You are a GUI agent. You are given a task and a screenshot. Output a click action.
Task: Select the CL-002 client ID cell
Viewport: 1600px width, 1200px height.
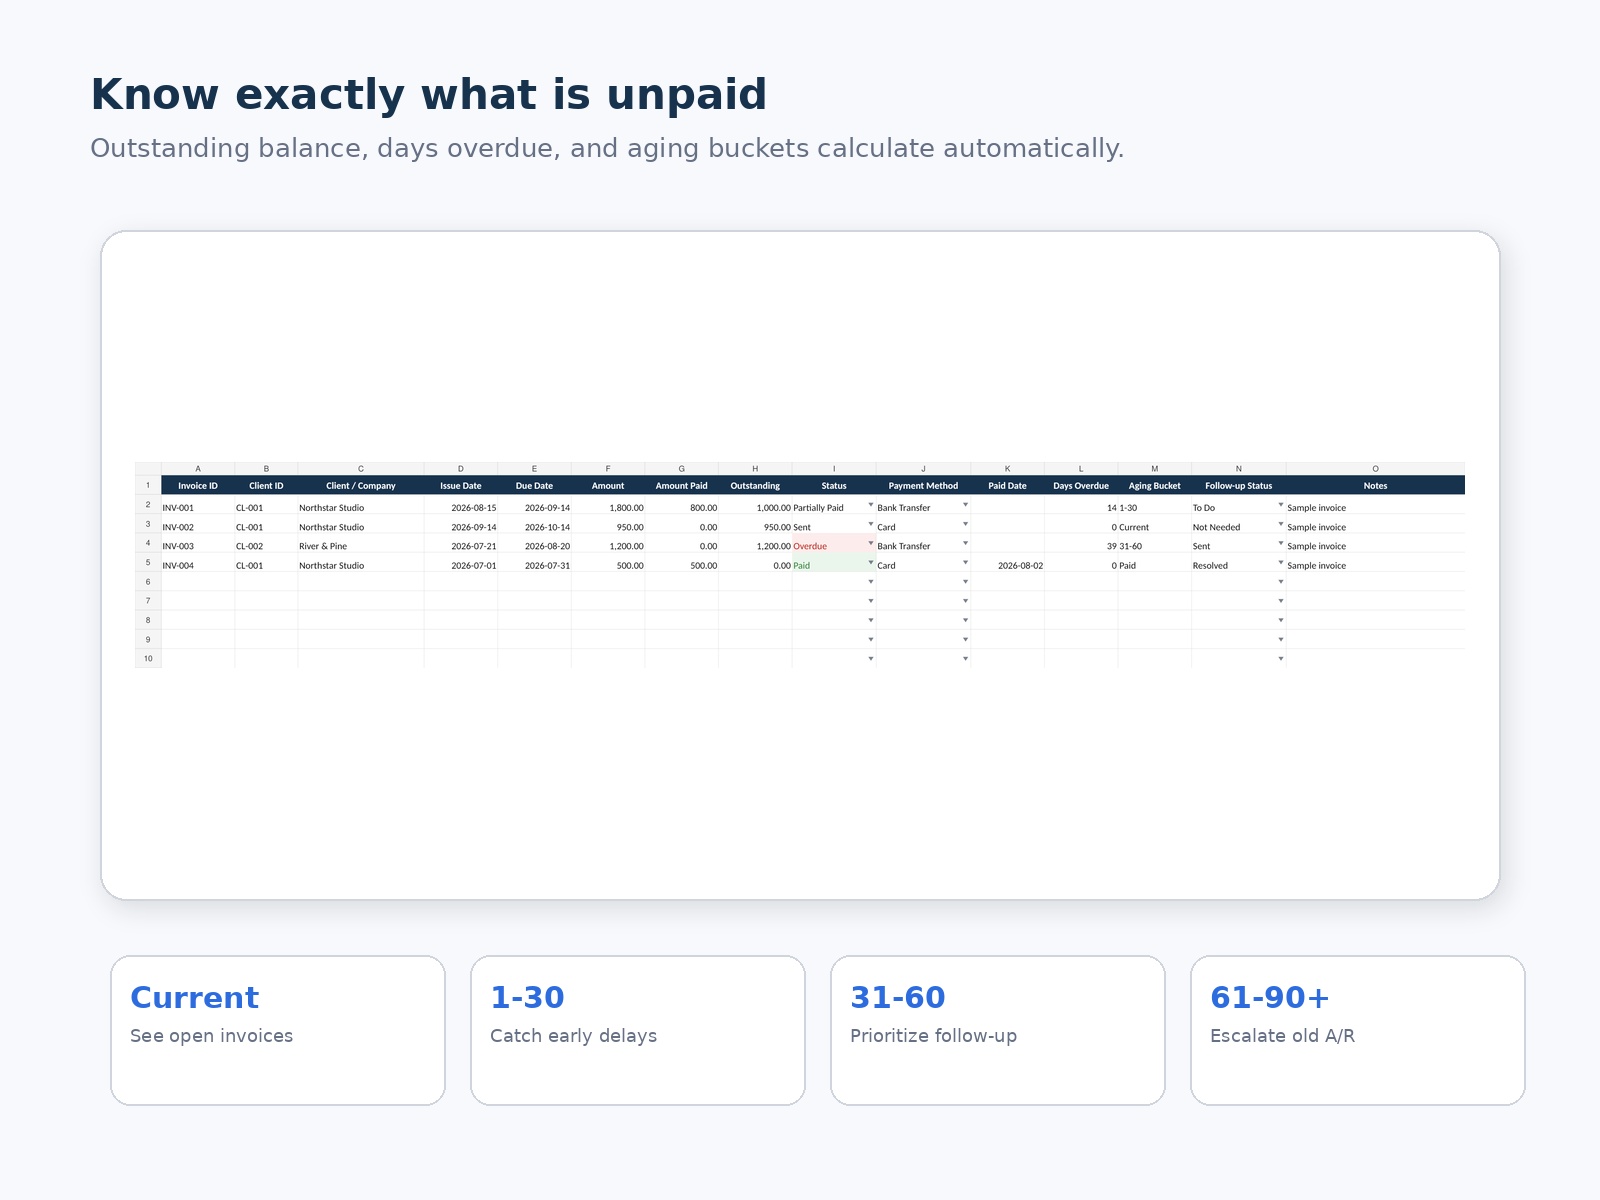pyautogui.click(x=266, y=543)
